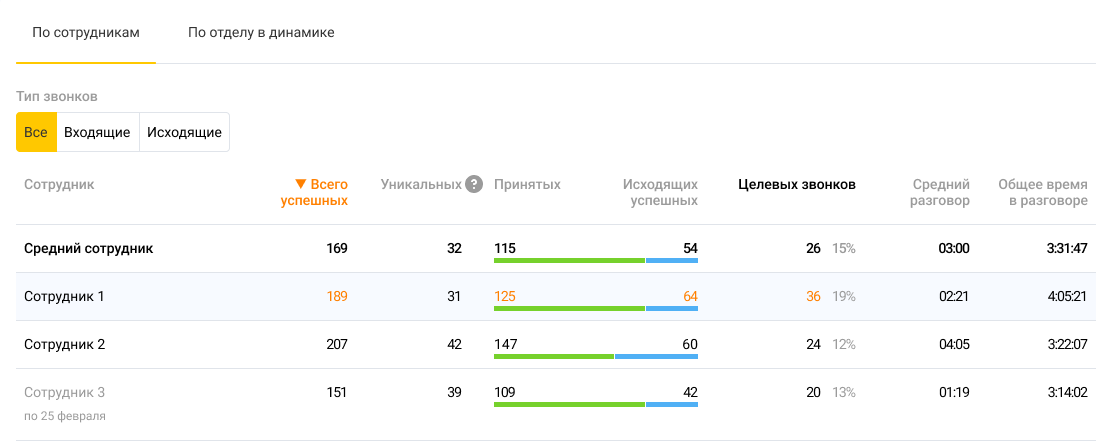Click the Сотрудник 1 row name
The width and height of the screenshot is (1112, 446).
64,296
